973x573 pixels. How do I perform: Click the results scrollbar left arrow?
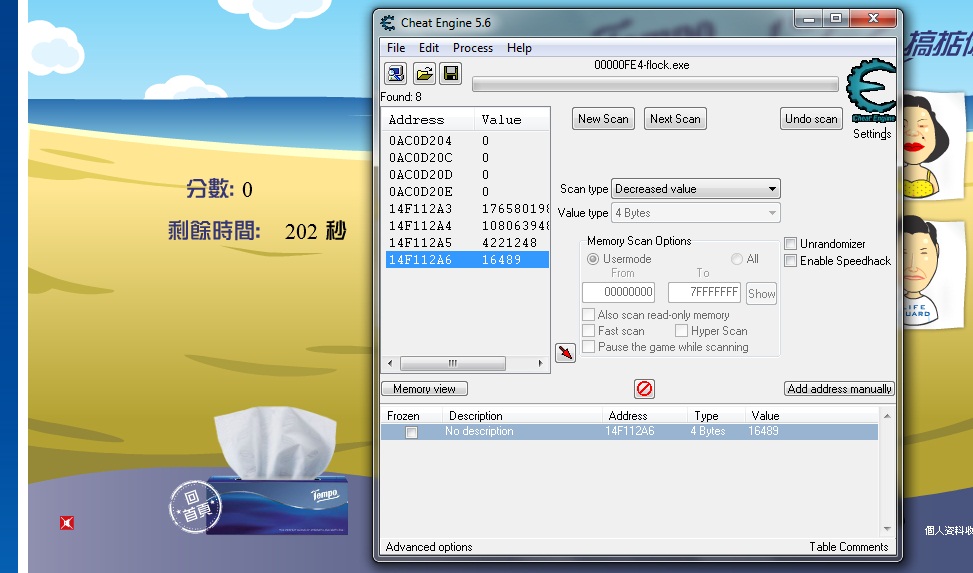click(390, 363)
